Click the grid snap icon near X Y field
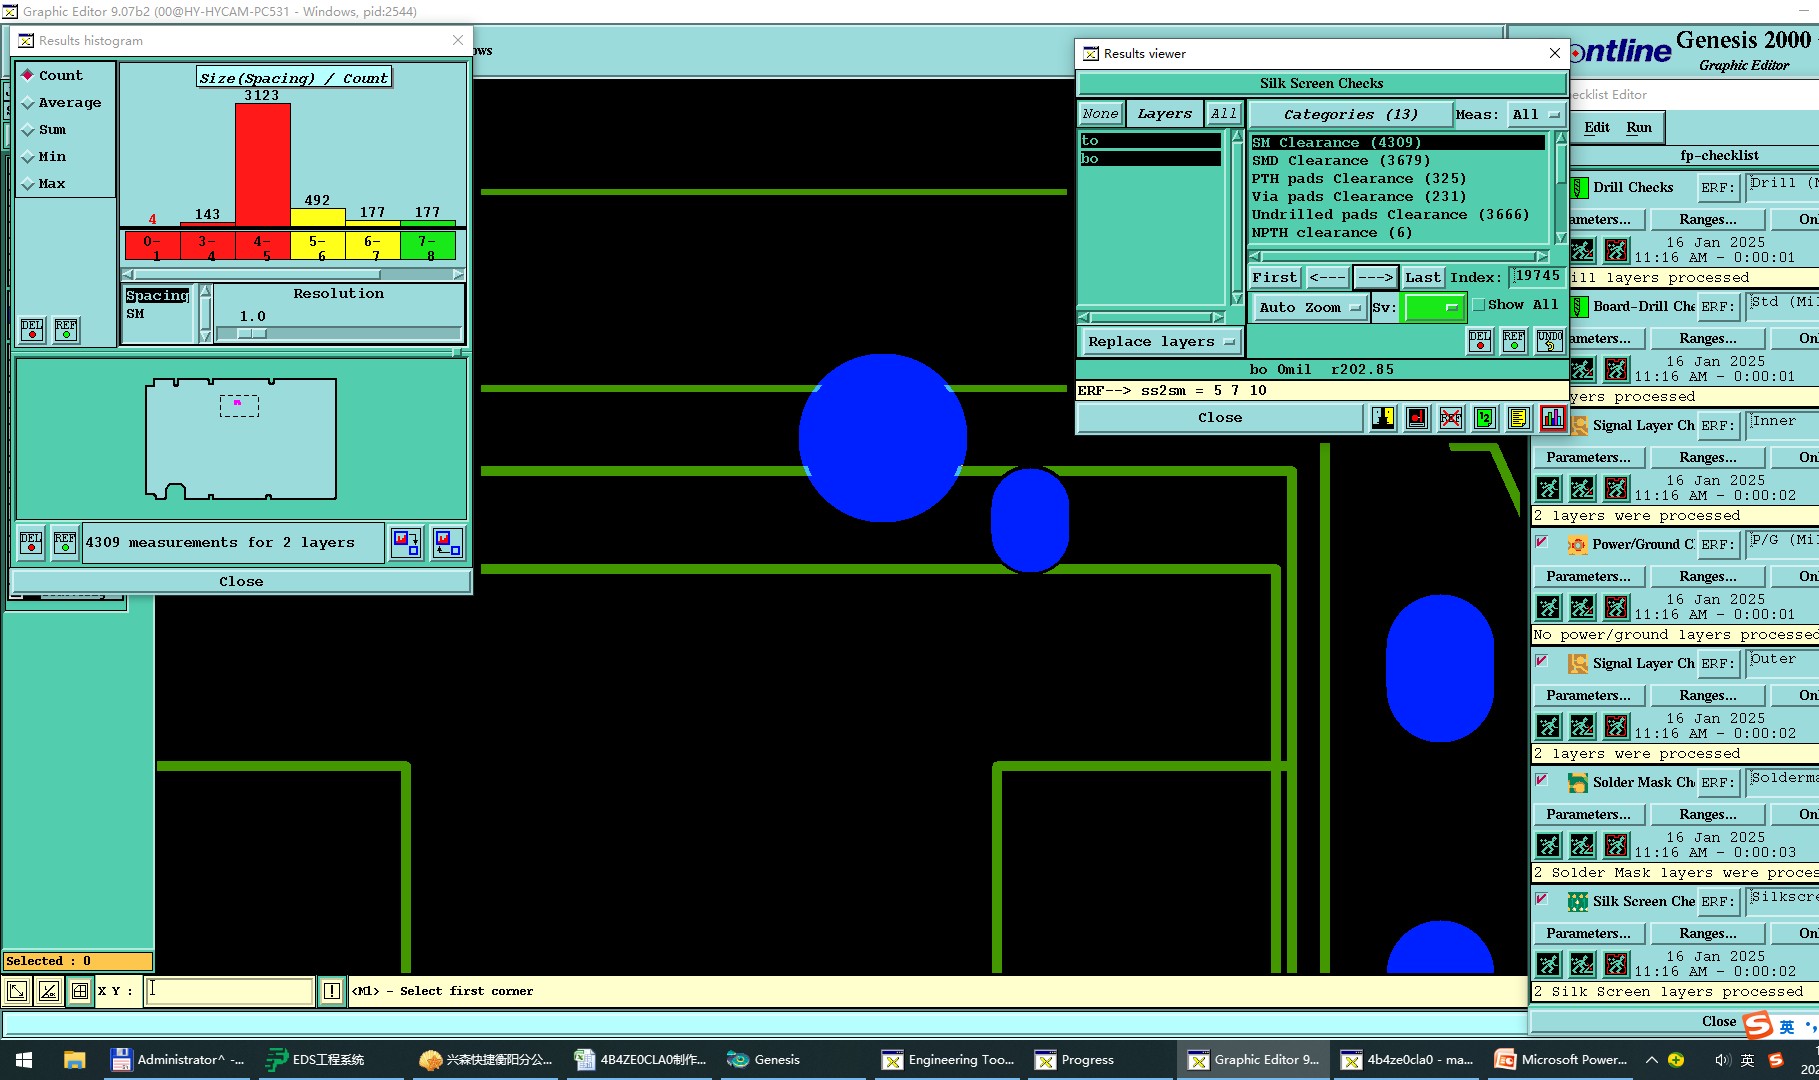This screenshot has height=1080, width=1819. (80, 991)
